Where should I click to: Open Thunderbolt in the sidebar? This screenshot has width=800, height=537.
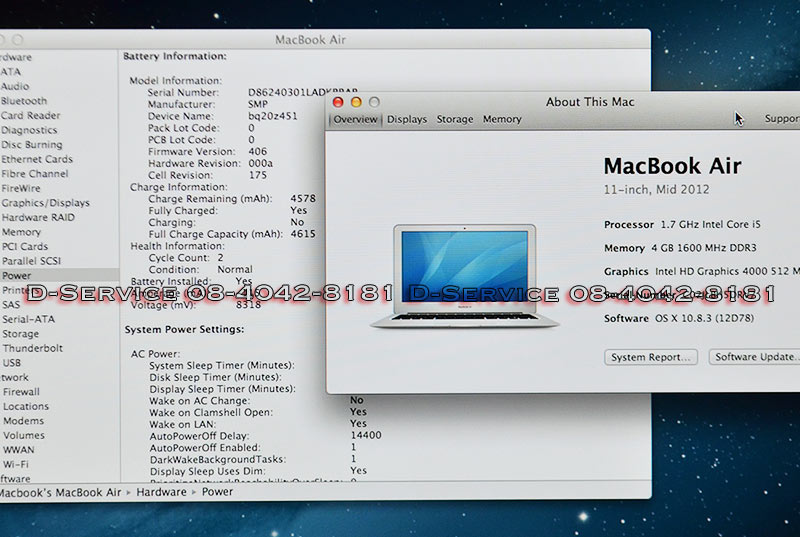tap(33, 348)
